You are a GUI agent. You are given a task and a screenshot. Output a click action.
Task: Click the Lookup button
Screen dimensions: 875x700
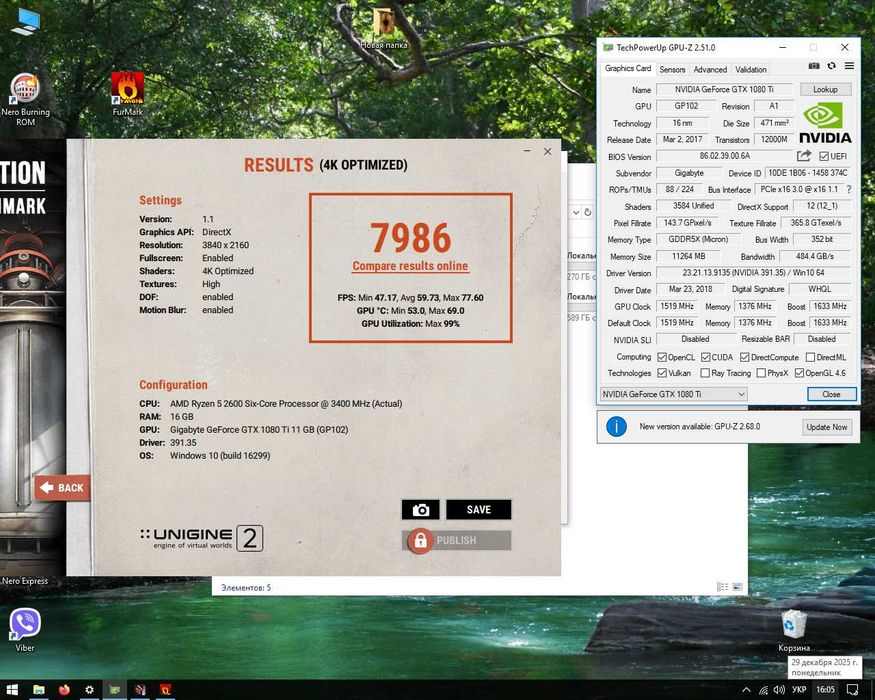point(825,89)
